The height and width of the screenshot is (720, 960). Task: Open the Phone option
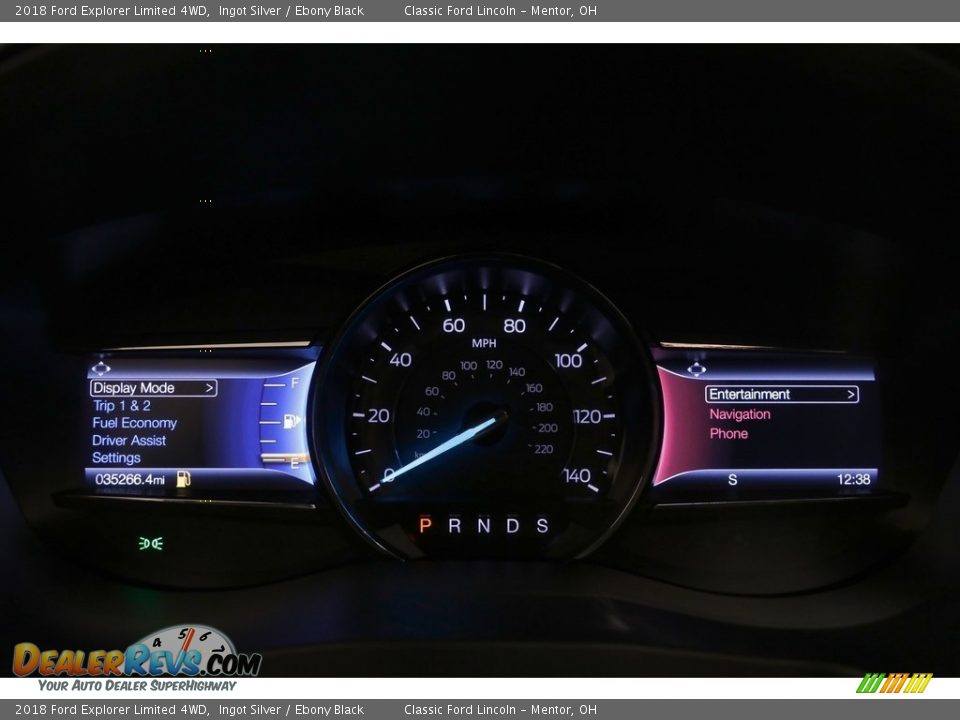pos(728,433)
